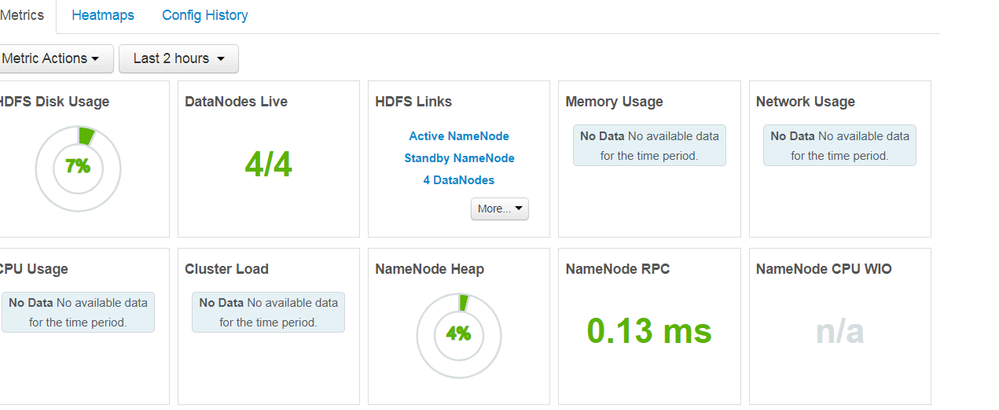Viewport: 999px width, 410px height.
Task: Switch to the Heatmaps tab
Action: (103, 16)
